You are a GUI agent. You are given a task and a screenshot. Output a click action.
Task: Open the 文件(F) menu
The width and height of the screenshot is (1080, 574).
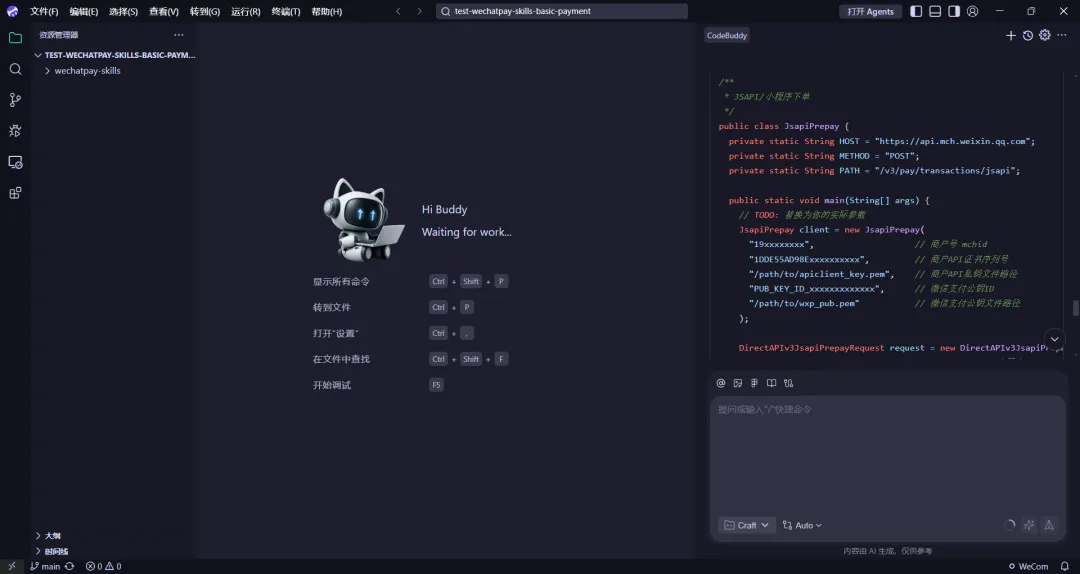point(44,12)
